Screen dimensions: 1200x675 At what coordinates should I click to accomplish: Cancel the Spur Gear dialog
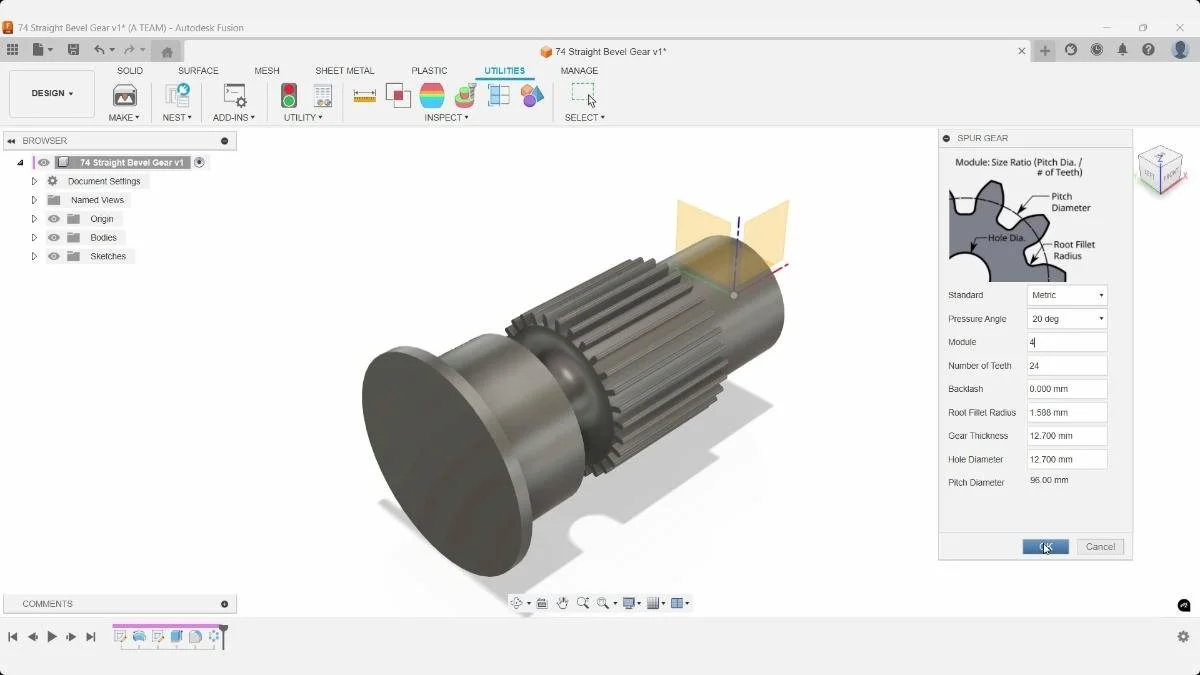pos(1100,547)
